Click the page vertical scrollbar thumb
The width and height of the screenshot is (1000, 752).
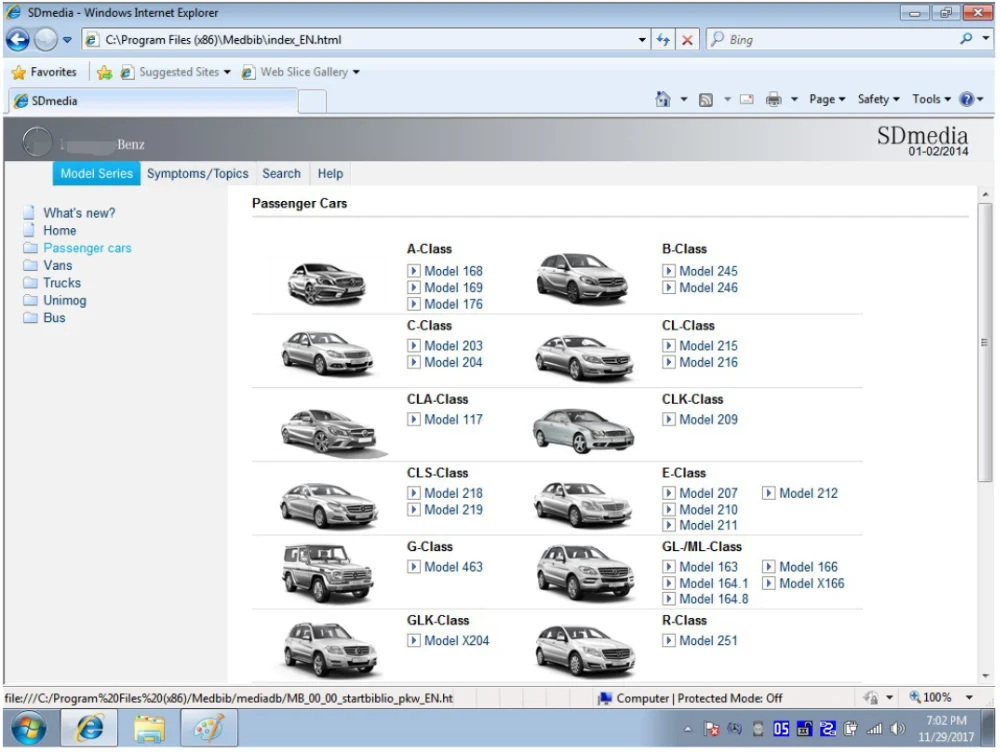point(985,342)
